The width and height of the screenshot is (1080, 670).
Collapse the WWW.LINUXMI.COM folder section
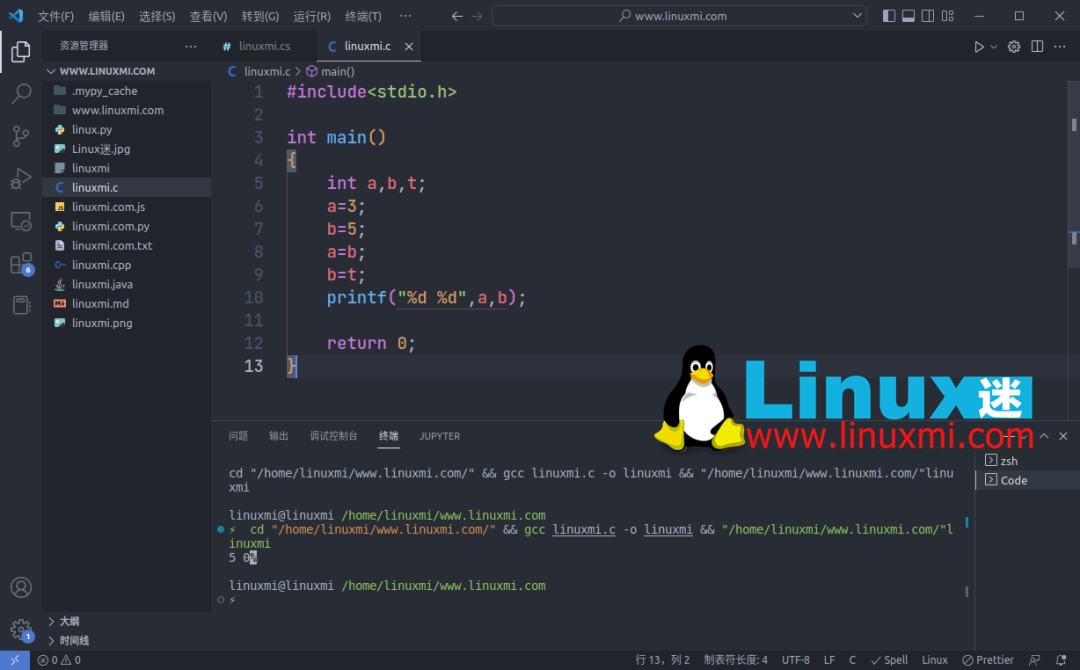coord(107,71)
